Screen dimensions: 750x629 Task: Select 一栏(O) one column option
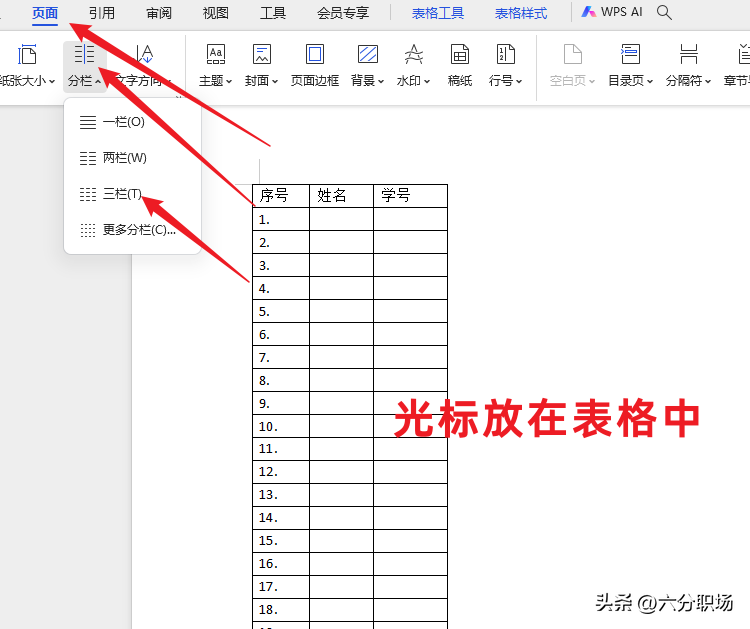[132, 122]
